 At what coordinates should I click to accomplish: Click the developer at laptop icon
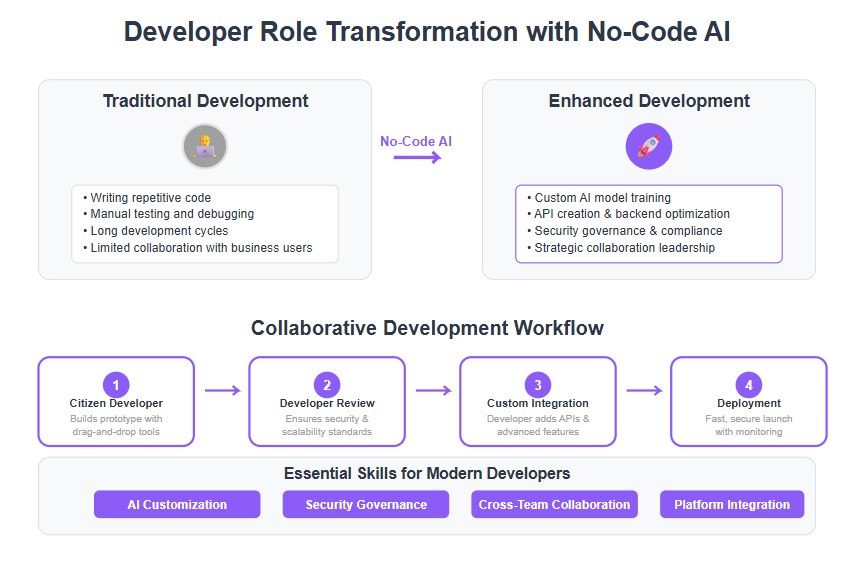click(205, 146)
